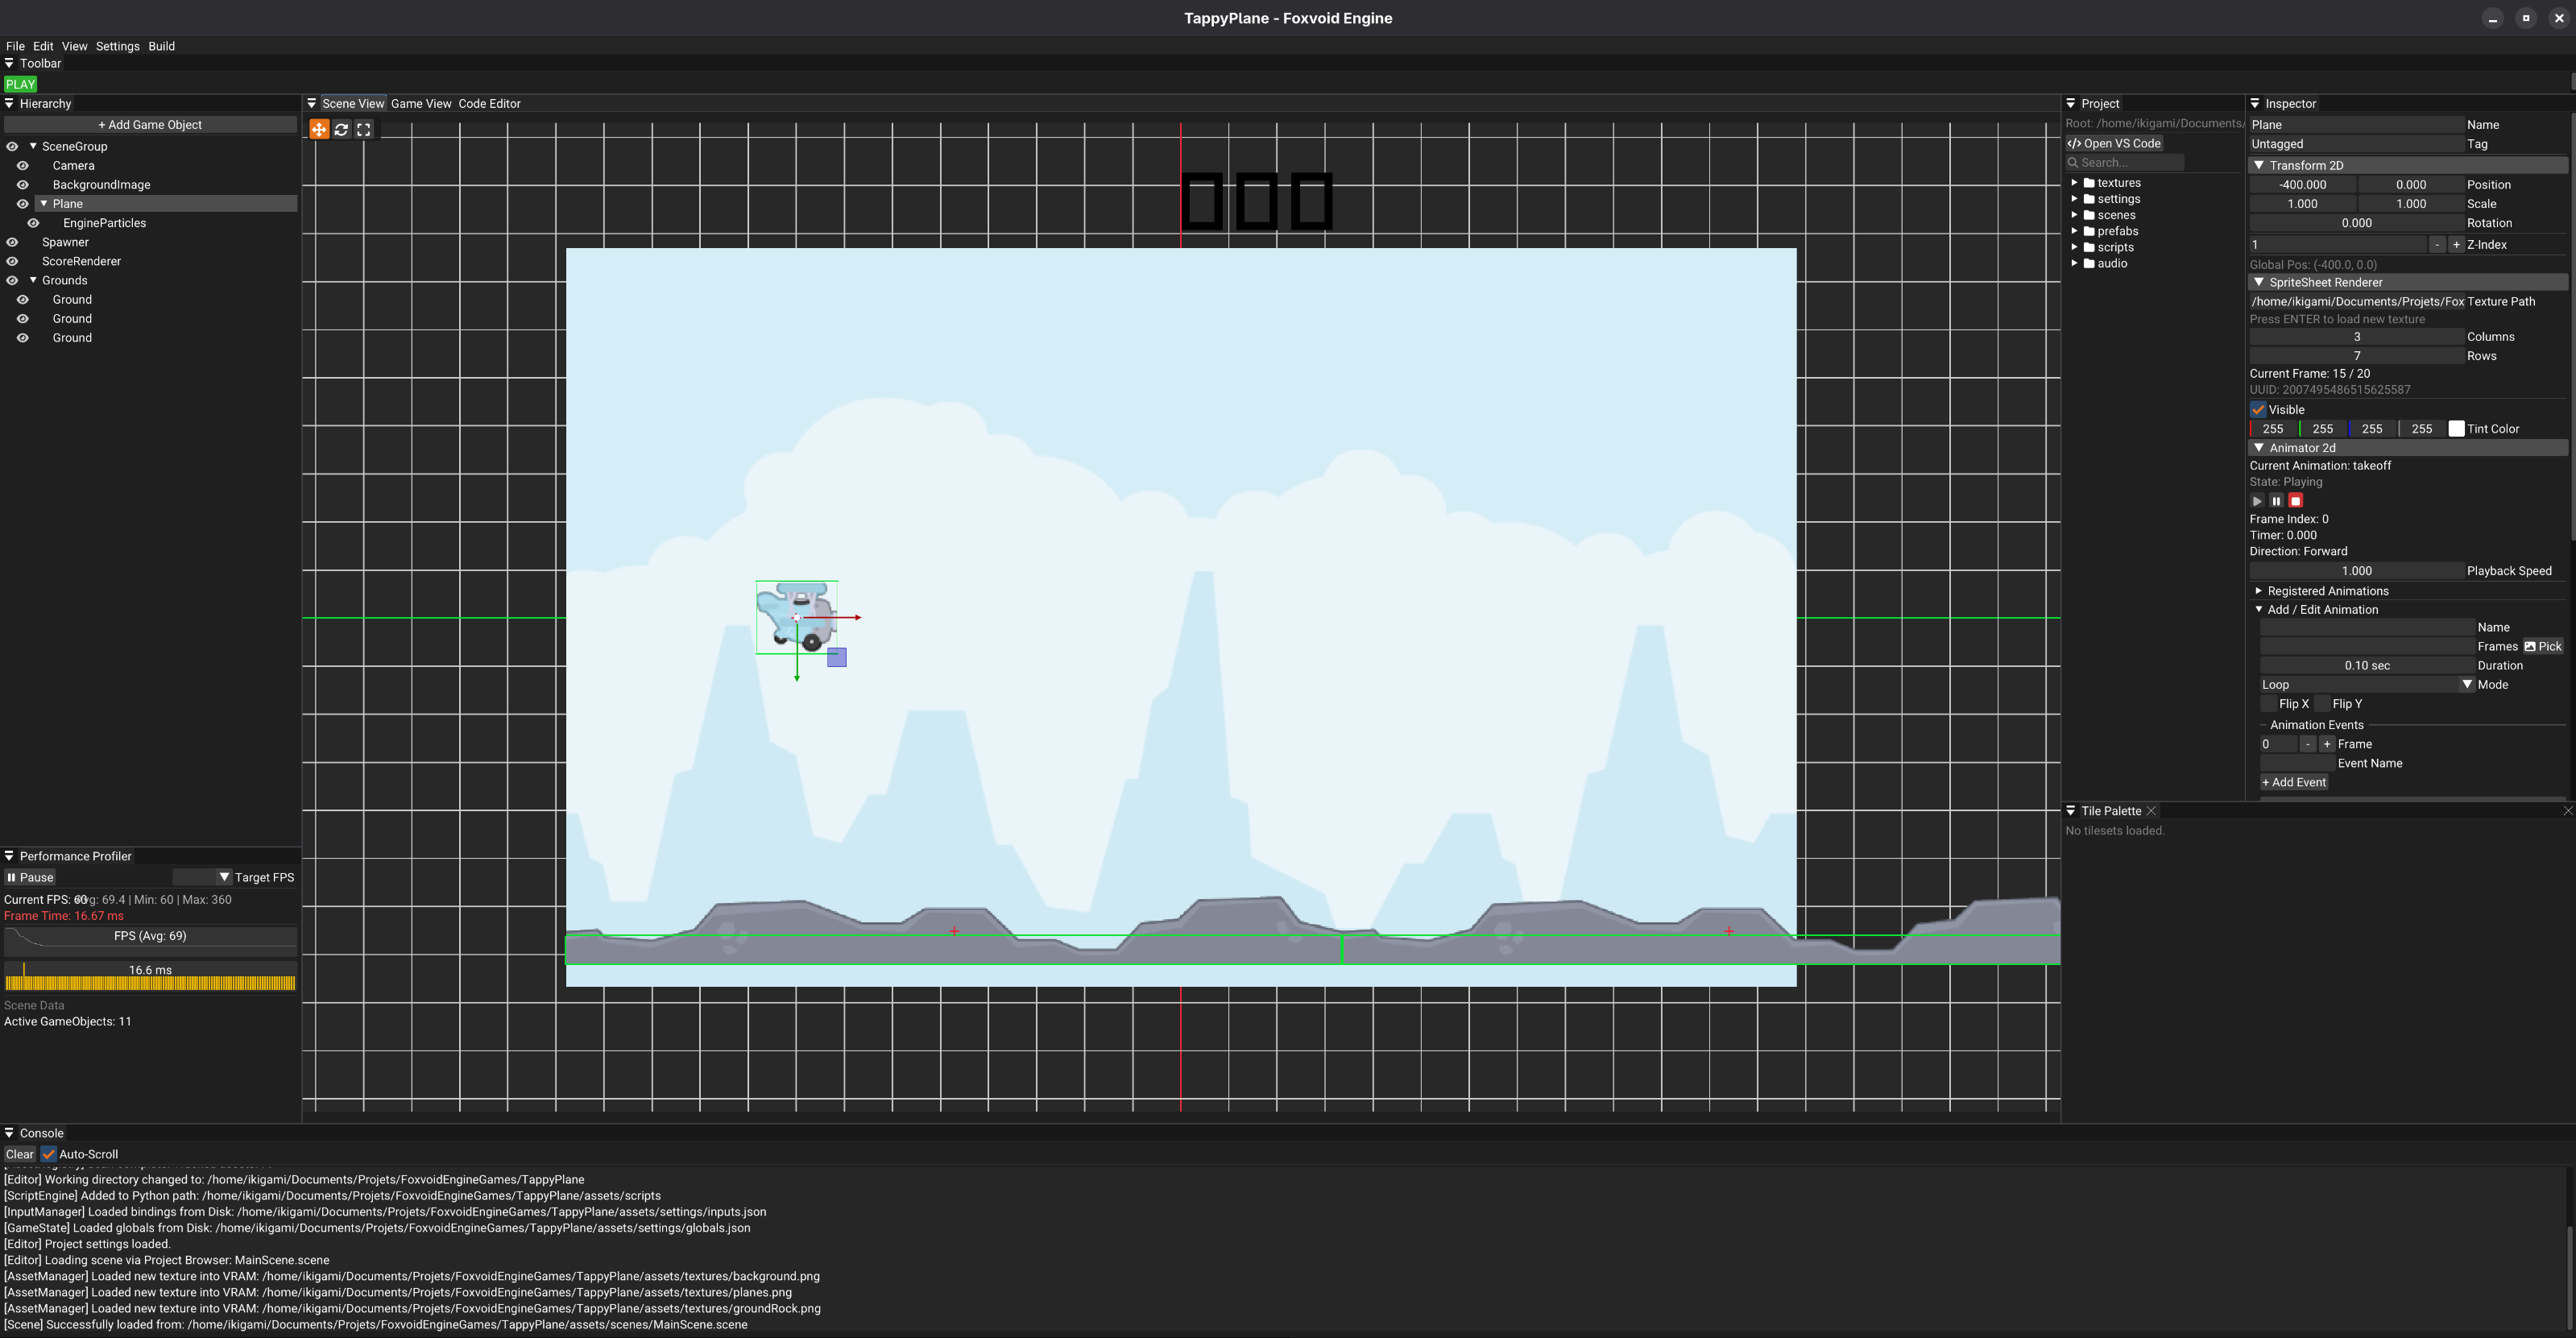The width and height of the screenshot is (2576, 1338).
Task: Enable the Flip Y checkbox
Action: click(x=2322, y=704)
